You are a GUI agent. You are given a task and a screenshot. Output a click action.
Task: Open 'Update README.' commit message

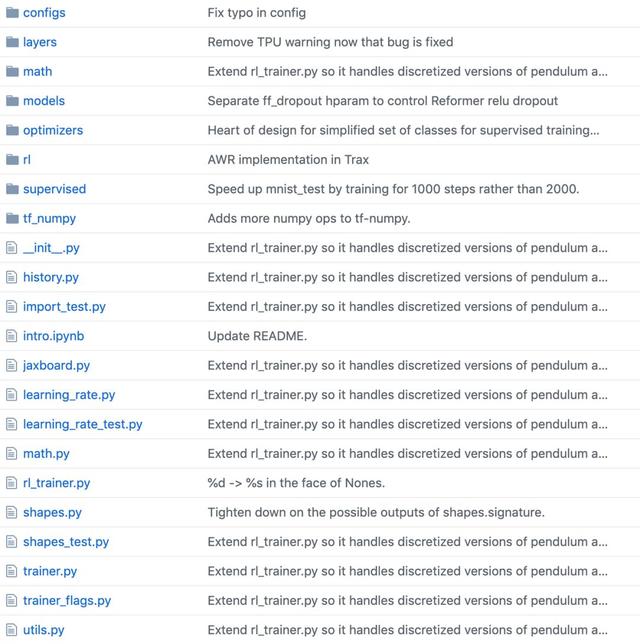(257, 336)
